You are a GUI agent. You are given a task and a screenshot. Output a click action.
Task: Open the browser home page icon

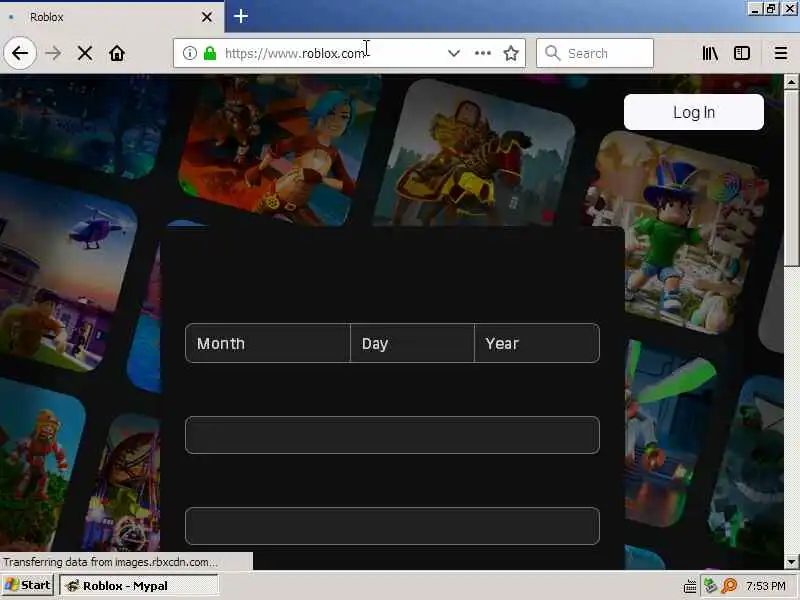tap(117, 53)
